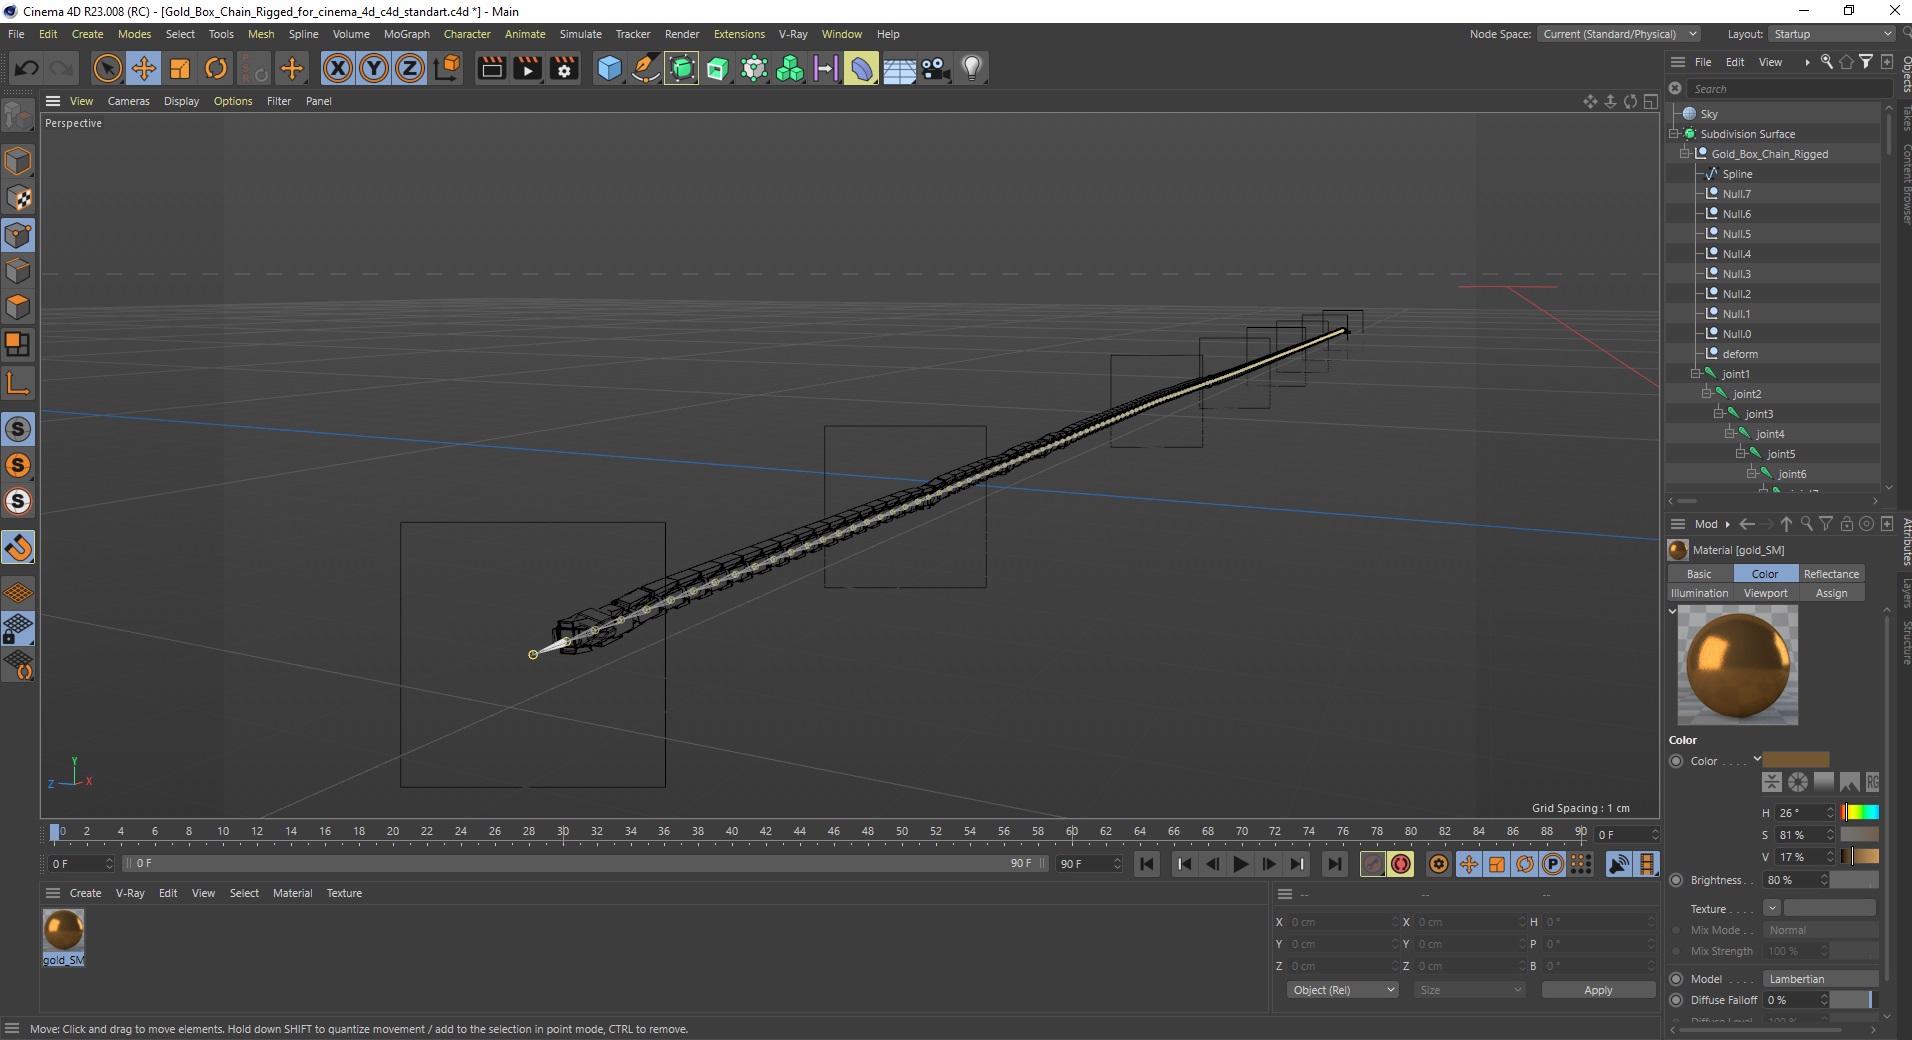Click Coordinate System toggle icon

(x=448, y=68)
